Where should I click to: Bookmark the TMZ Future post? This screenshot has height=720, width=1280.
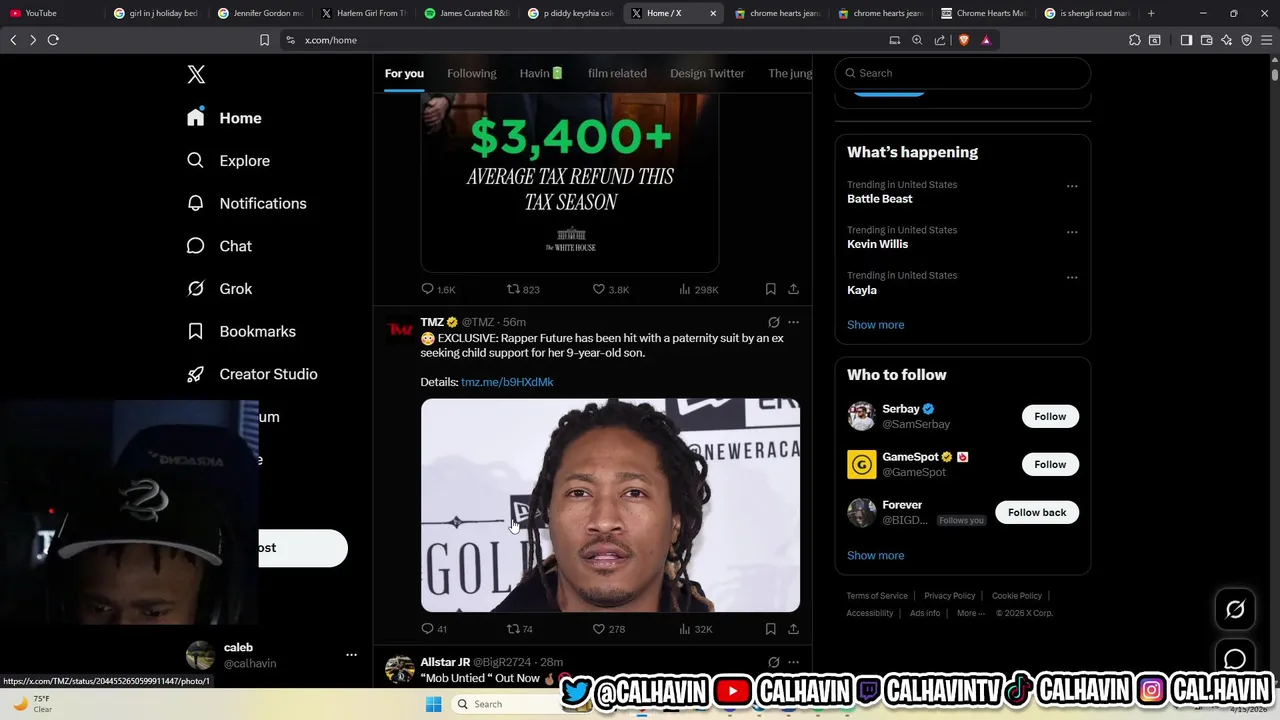[x=770, y=629]
